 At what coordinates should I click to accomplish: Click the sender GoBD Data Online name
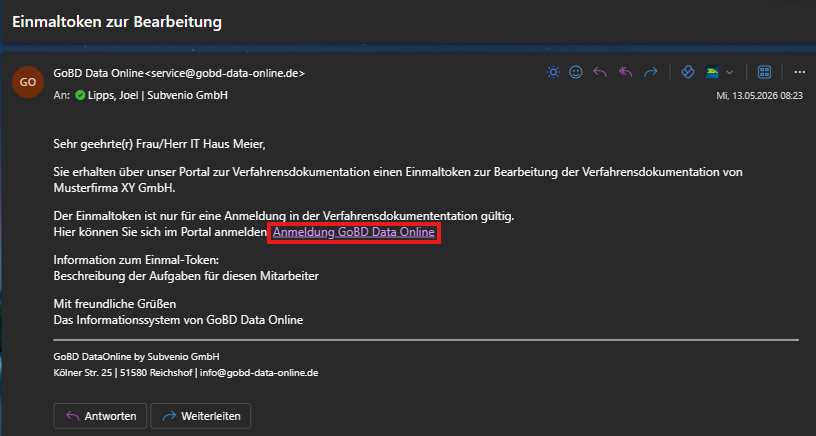98,73
